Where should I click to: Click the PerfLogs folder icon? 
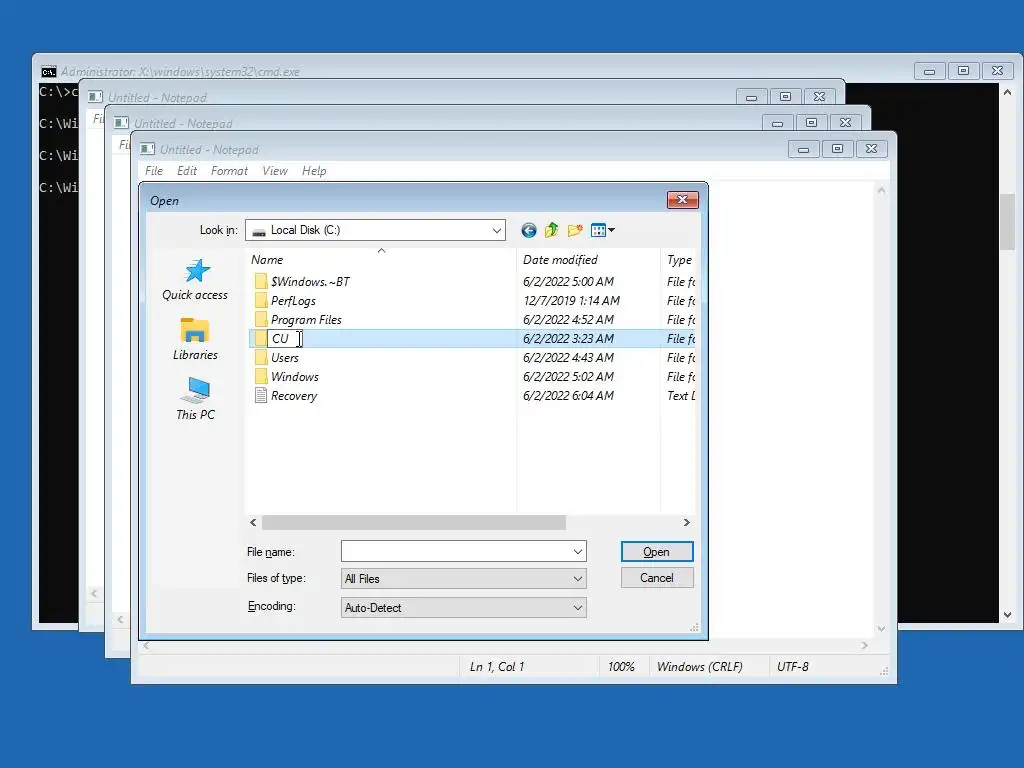pos(261,300)
